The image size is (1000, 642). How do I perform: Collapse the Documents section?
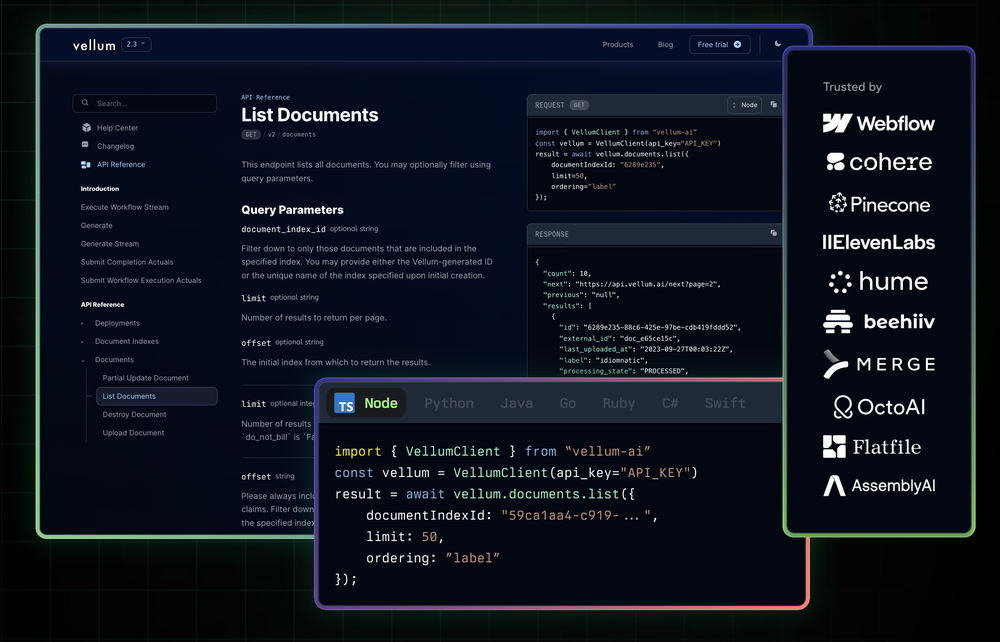[114, 360]
